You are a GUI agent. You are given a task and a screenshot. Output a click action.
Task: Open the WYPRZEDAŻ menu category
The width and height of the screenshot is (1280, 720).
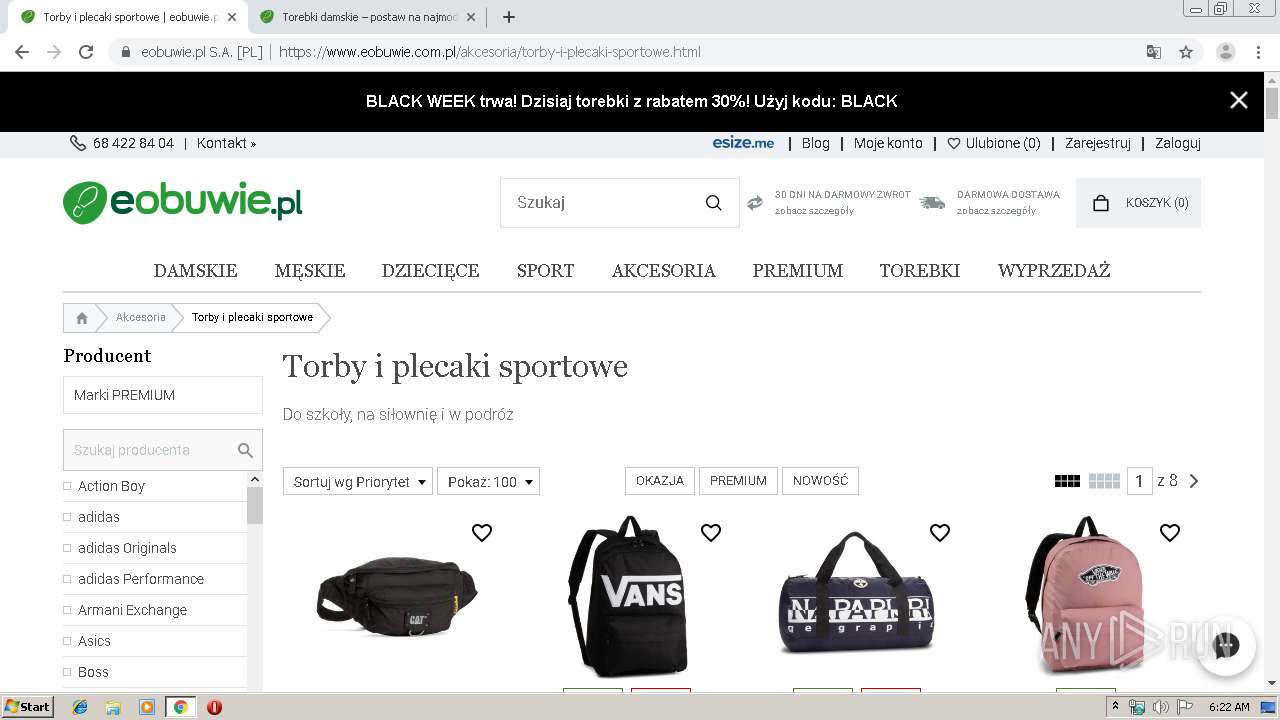pos(1054,271)
